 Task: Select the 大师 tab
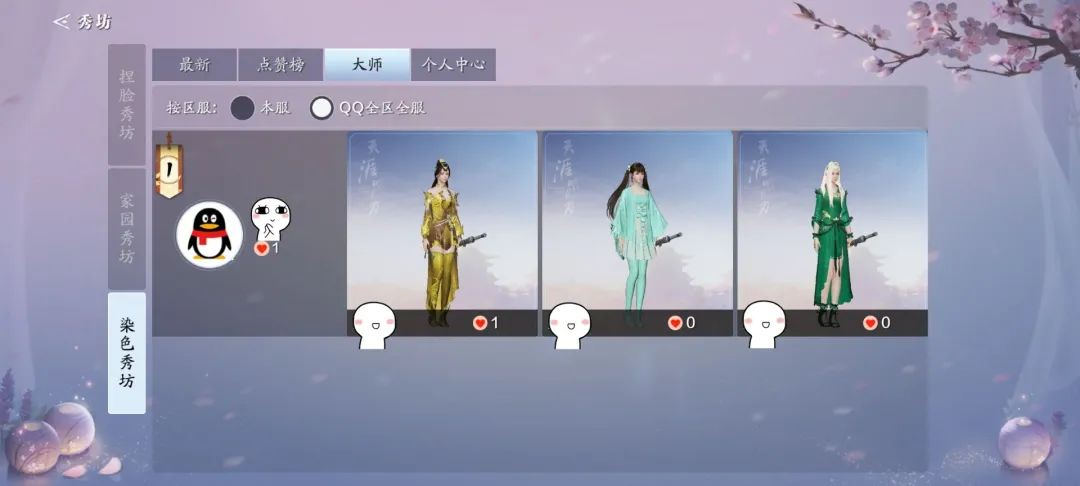[367, 65]
